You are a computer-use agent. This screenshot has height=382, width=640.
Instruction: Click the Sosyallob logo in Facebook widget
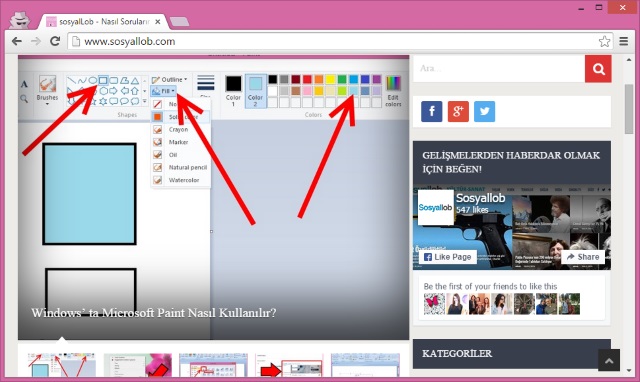[x=435, y=207]
